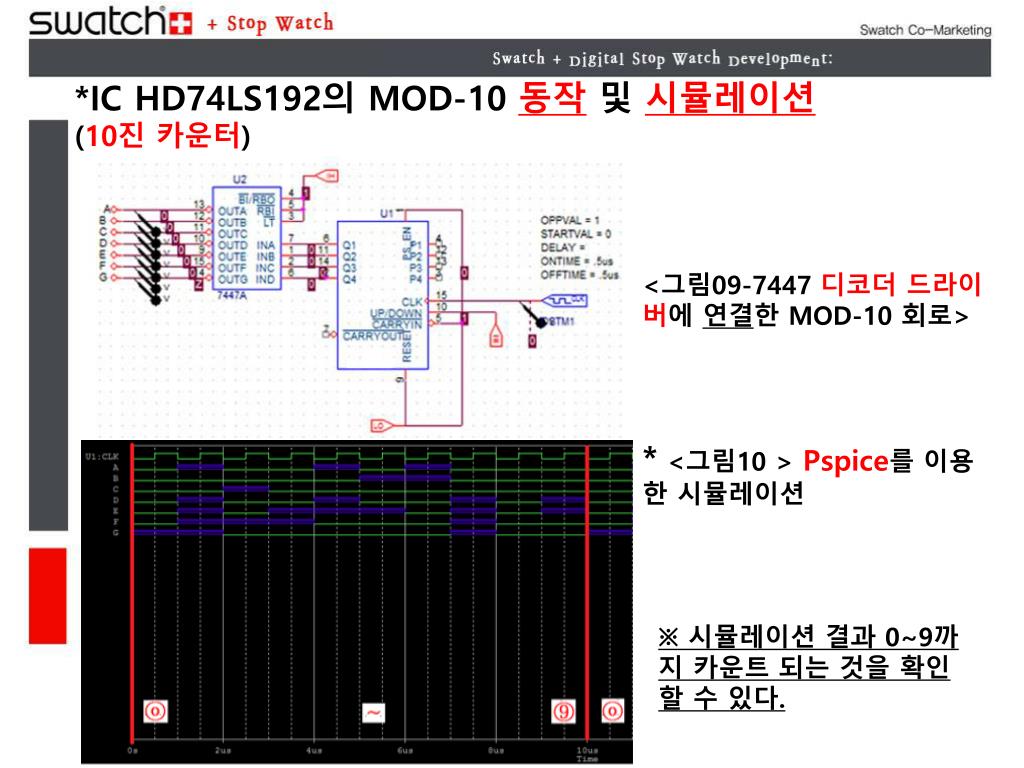Open the underlined red "동작" word in title
The image size is (1024, 768).
click(552, 98)
